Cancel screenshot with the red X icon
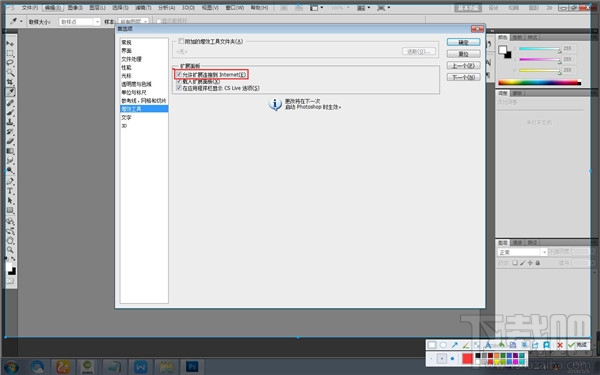This screenshot has width=600, height=375. pos(560,345)
